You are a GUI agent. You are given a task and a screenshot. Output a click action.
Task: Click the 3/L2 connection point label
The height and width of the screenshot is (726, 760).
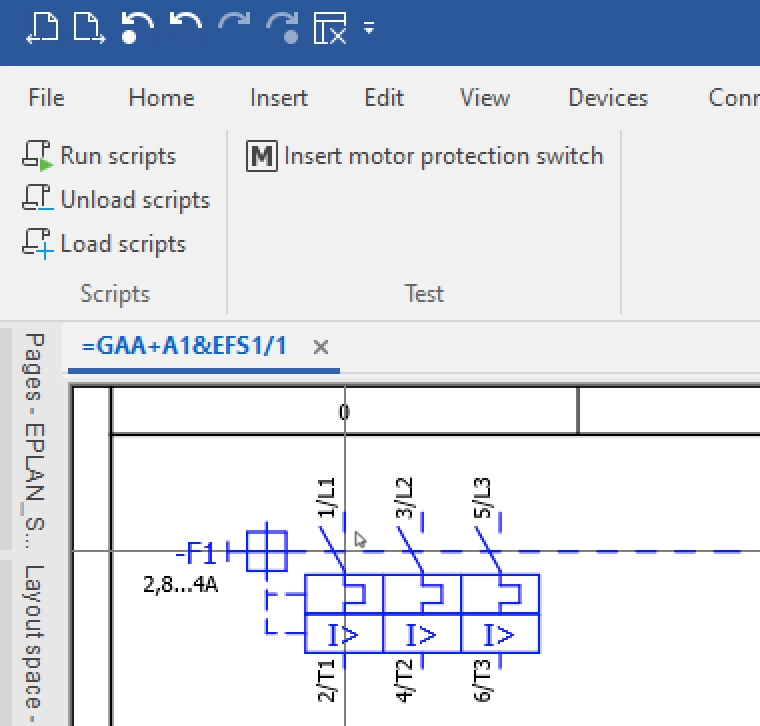[404, 498]
